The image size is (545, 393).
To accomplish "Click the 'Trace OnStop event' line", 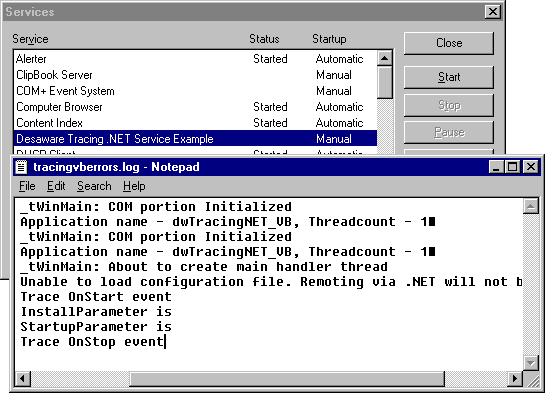I will (x=92, y=342).
